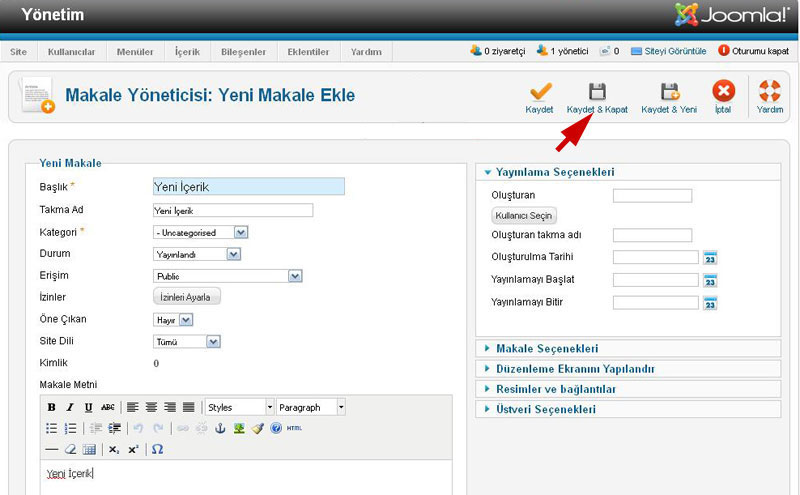The image size is (800, 495).
Task: Click the insert link chain icon
Action: click(183, 428)
